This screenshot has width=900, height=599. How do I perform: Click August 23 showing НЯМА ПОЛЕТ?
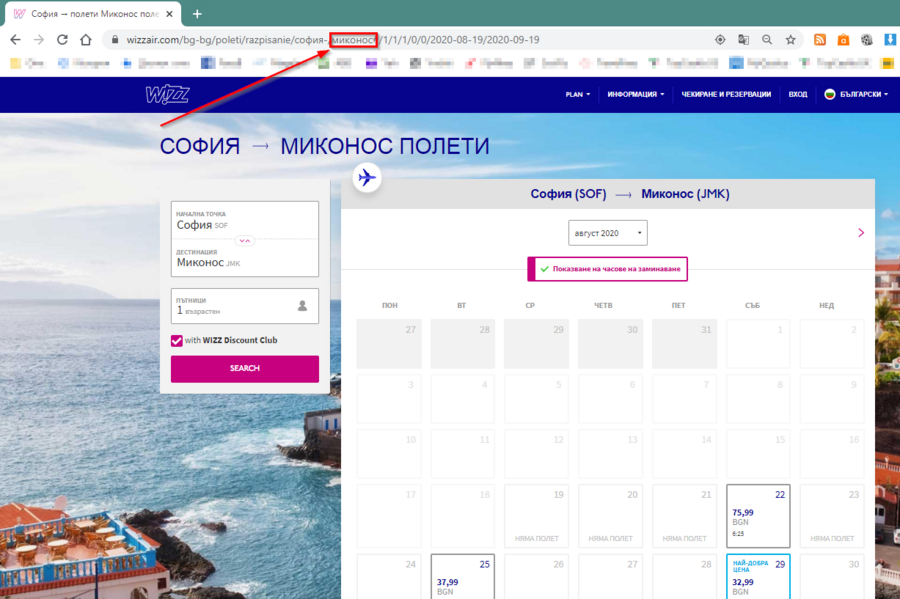pyautogui.click(x=832, y=516)
